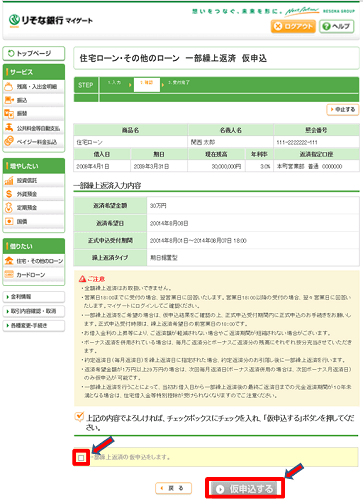Viewport: 363px width, 501px height.
Task: Open 定期預金 link text
Action: tap(27, 208)
